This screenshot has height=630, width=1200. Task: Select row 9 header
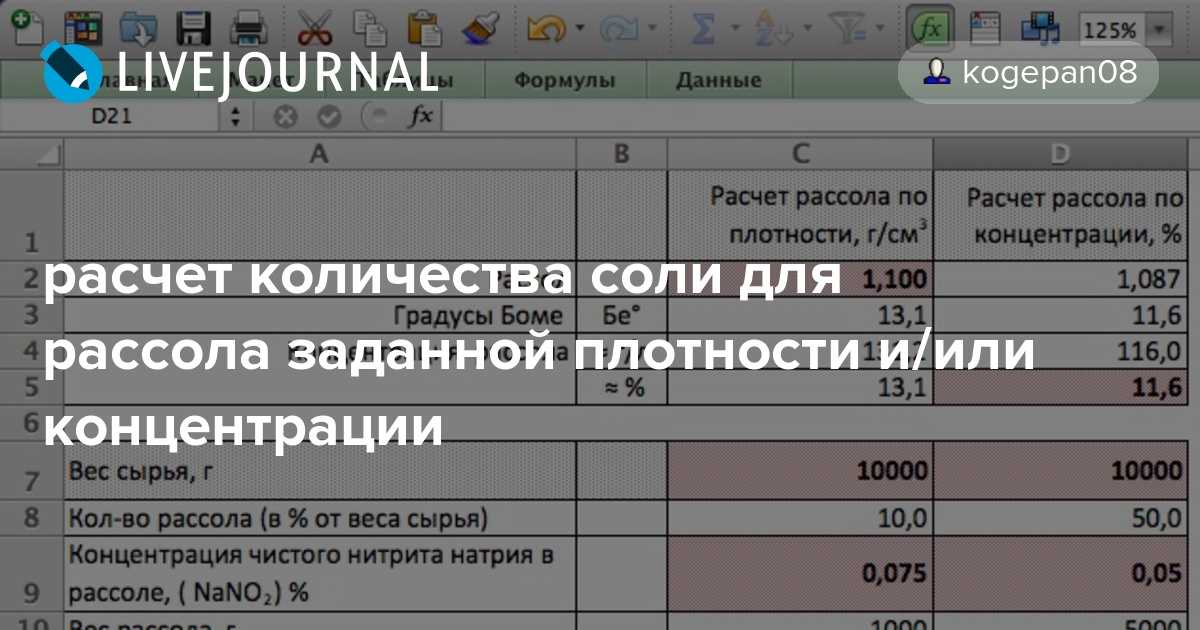tap(32, 575)
